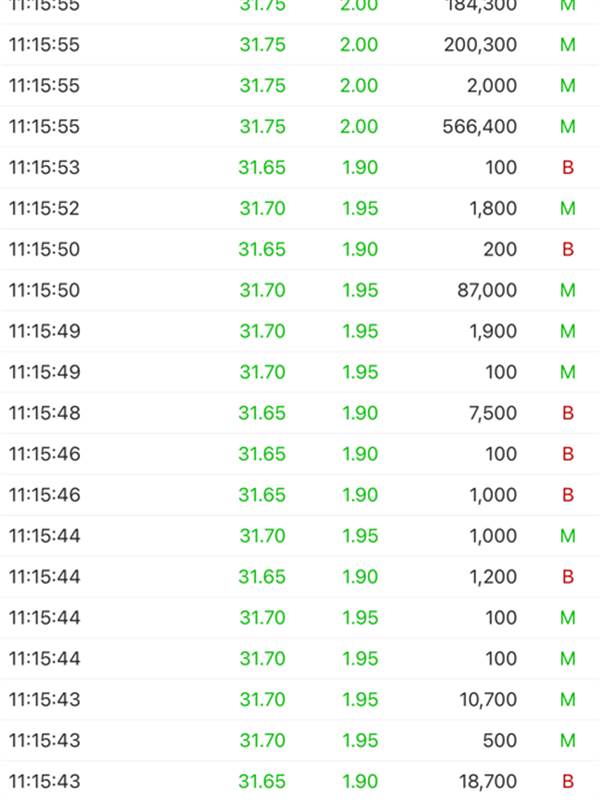Select the 18,700 volume trade row

(300, 781)
